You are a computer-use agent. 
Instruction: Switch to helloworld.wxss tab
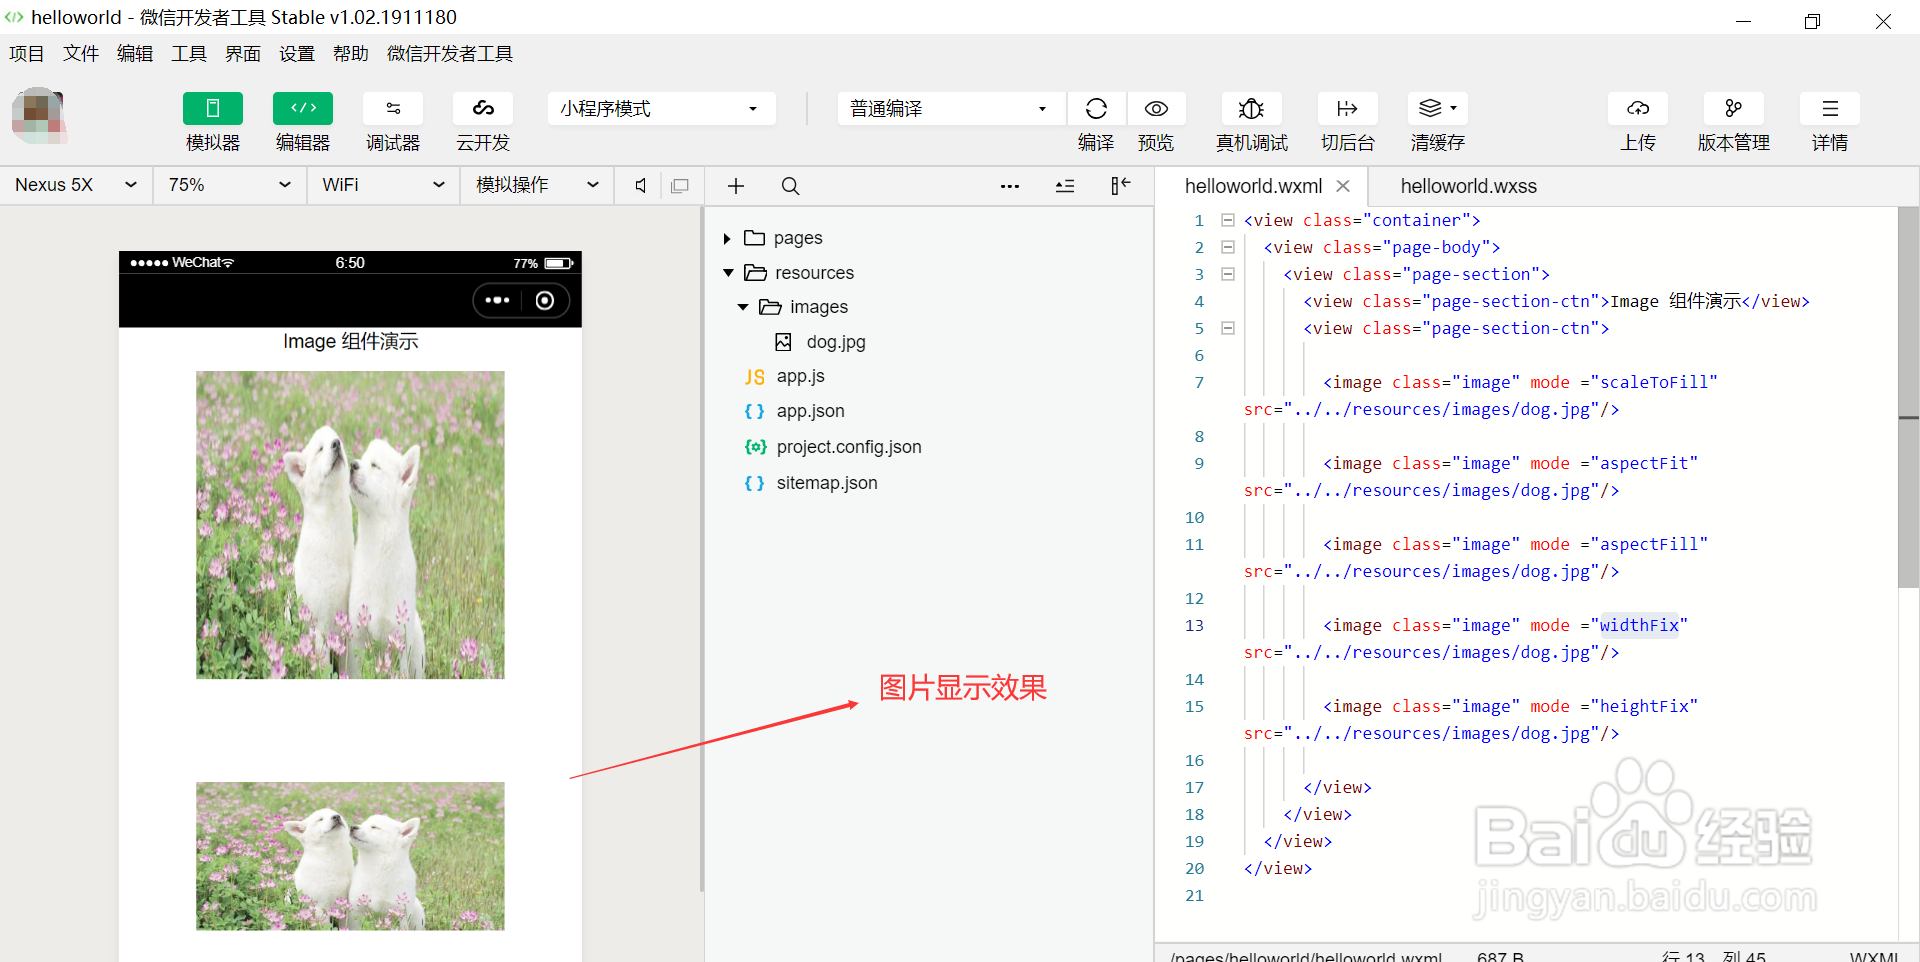tap(1468, 186)
